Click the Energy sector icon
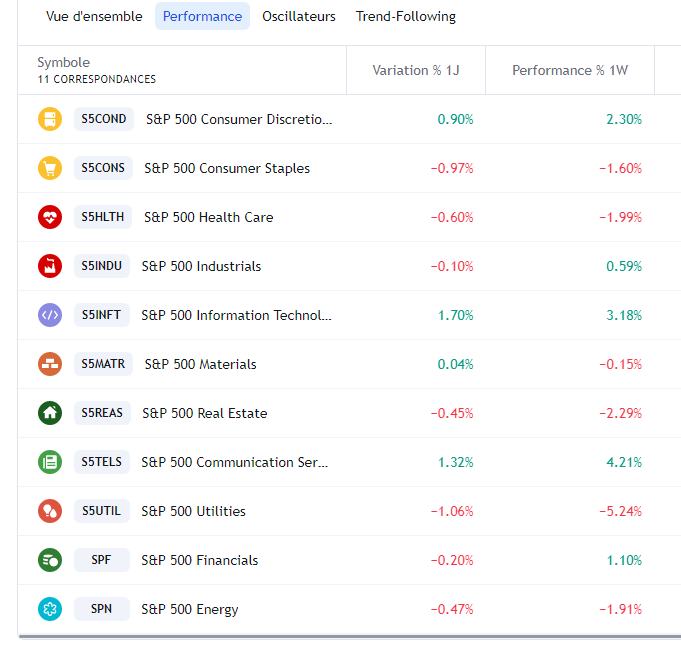Image resolution: width=681 pixels, height=657 pixels. point(50,609)
